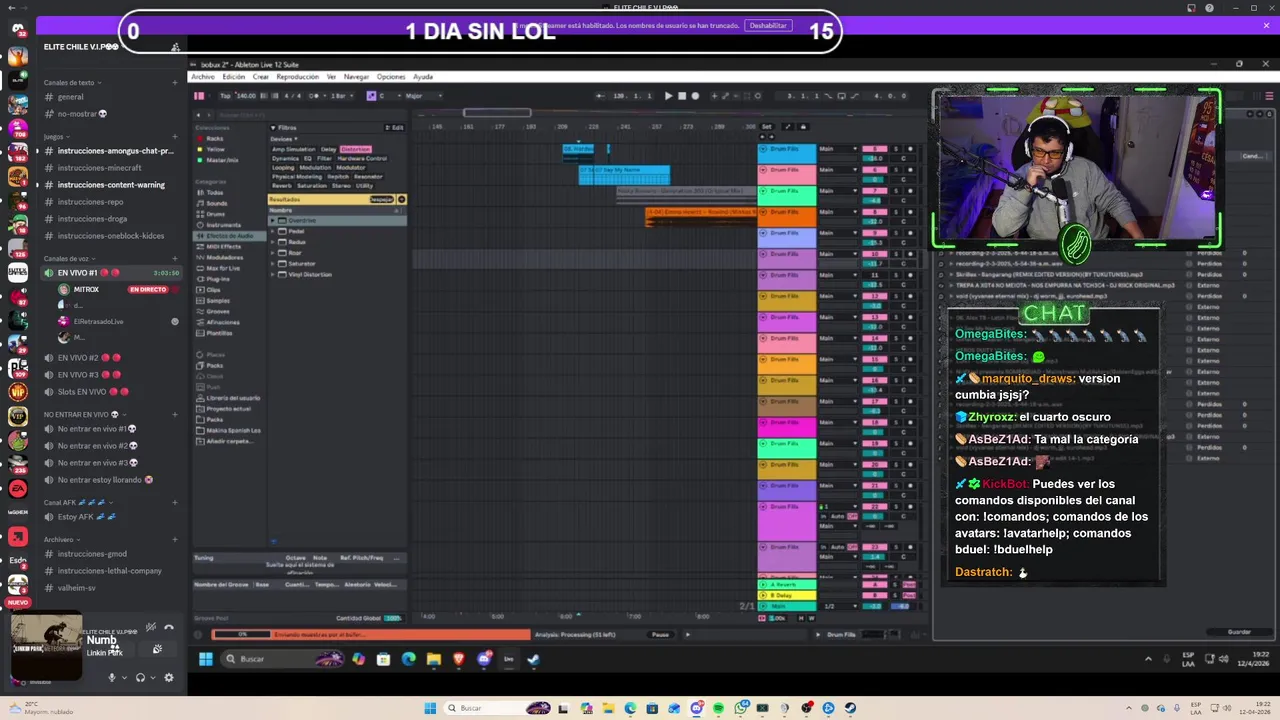Screen dimensions: 1280x720
Task: Open the Reproducción menu in Ableton
Action: [x=297, y=77]
